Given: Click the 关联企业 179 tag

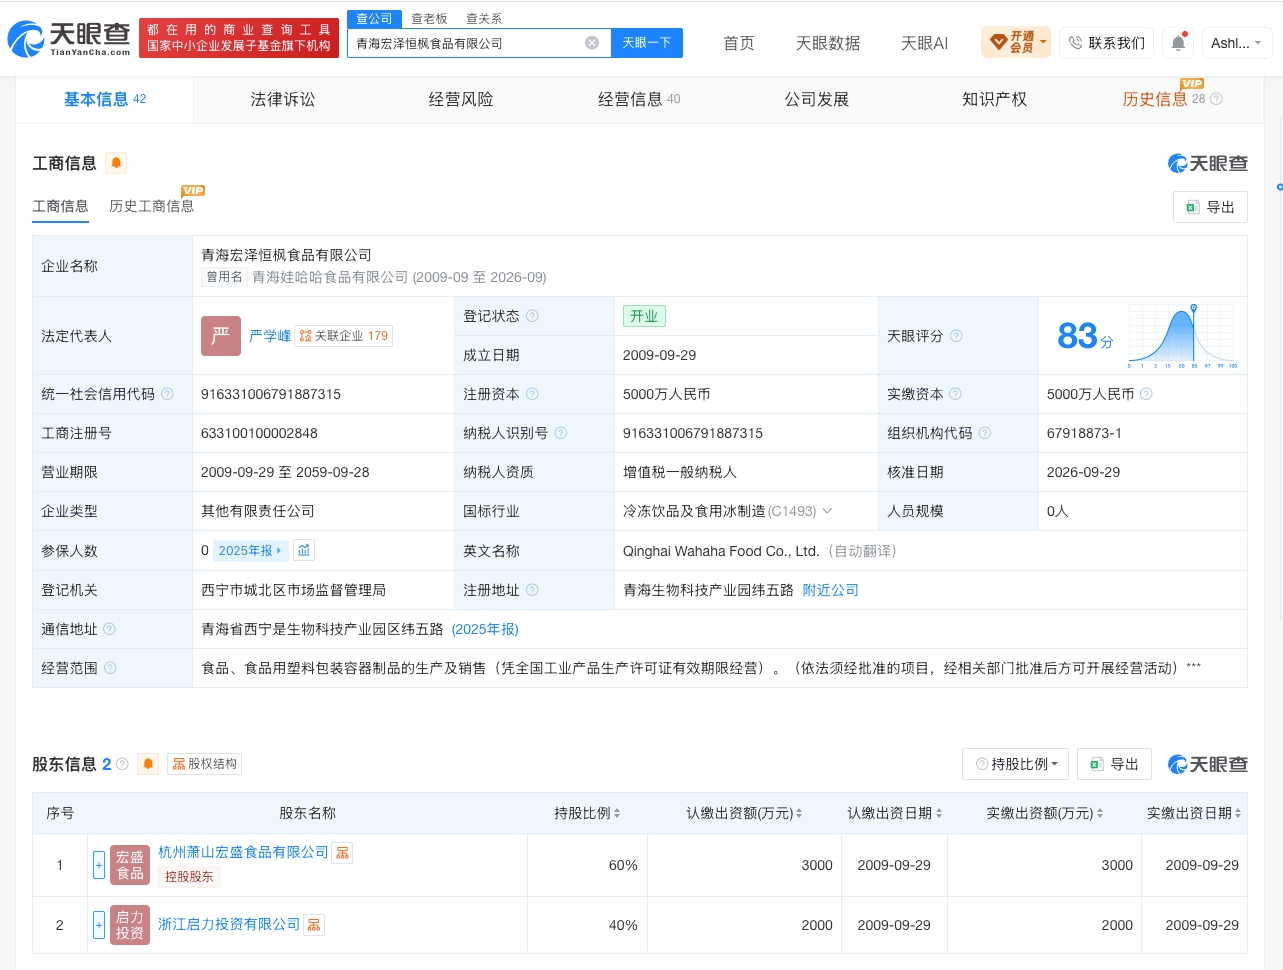Looking at the screenshot, I should [x=344, y=336].
